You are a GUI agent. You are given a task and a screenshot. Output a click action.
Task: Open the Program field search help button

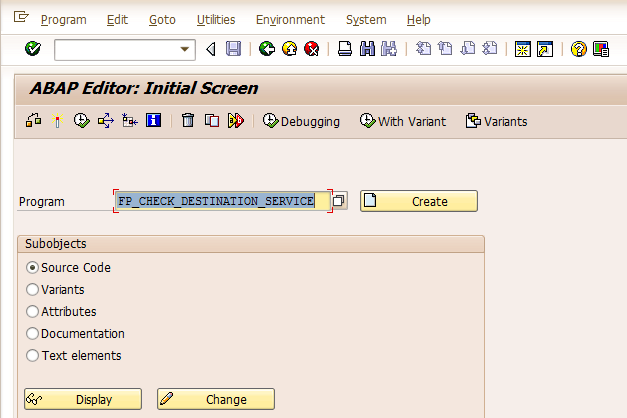point(339,201)
